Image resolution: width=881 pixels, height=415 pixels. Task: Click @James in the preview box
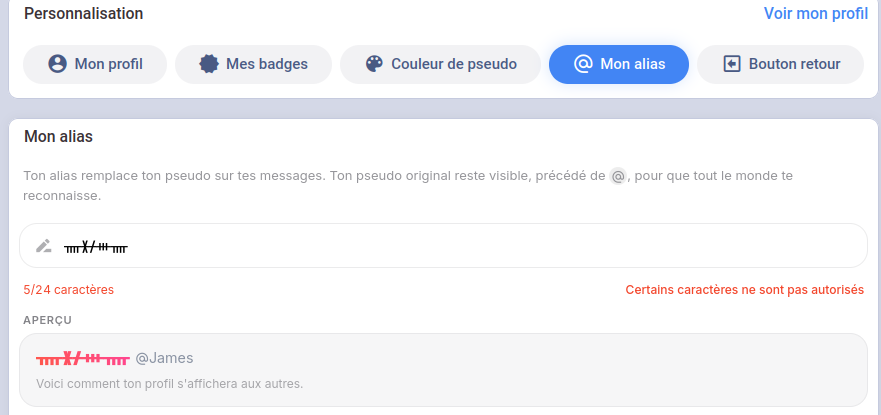pos(164,358)
